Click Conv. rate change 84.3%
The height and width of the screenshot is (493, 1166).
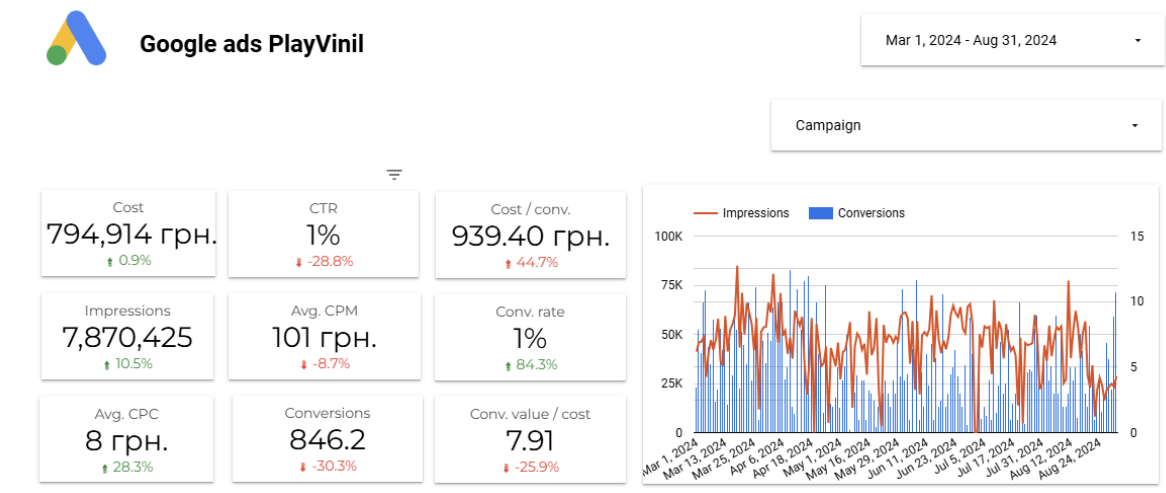[531, 365]
